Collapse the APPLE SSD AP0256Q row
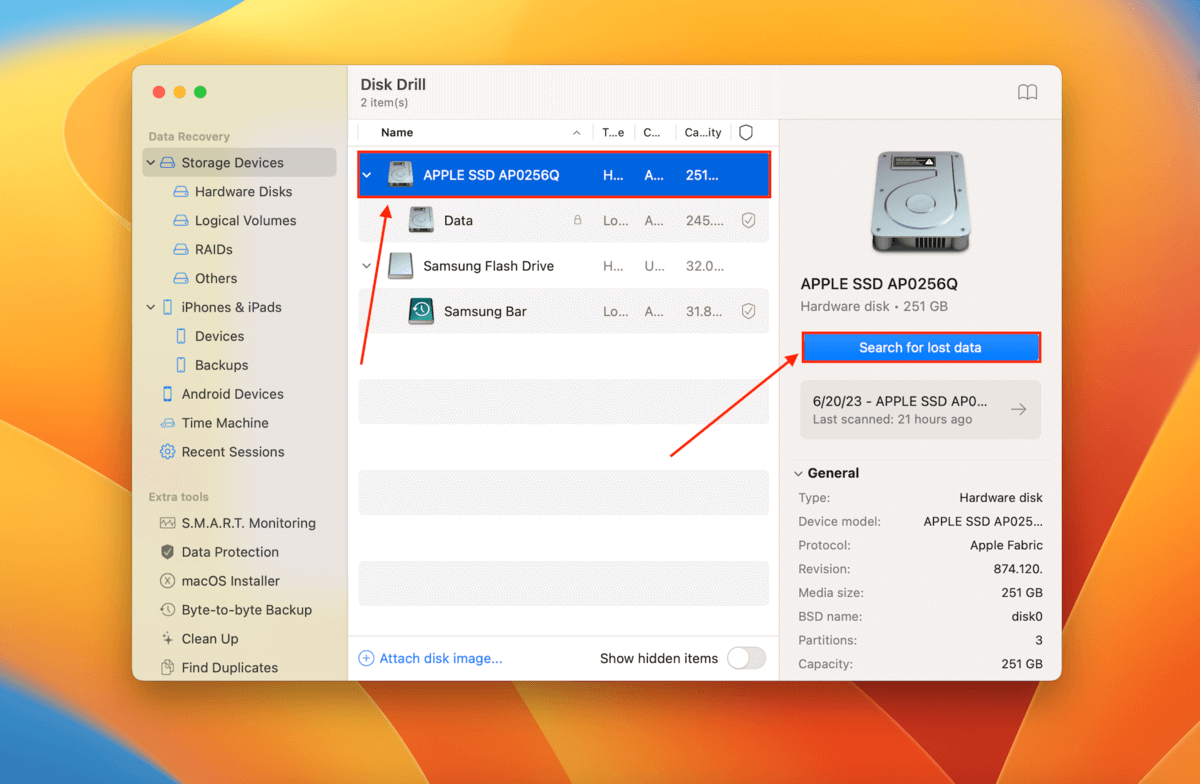The height and width of the screenshot is (784, 1200). pyautogui.click(x=367, y=175)
